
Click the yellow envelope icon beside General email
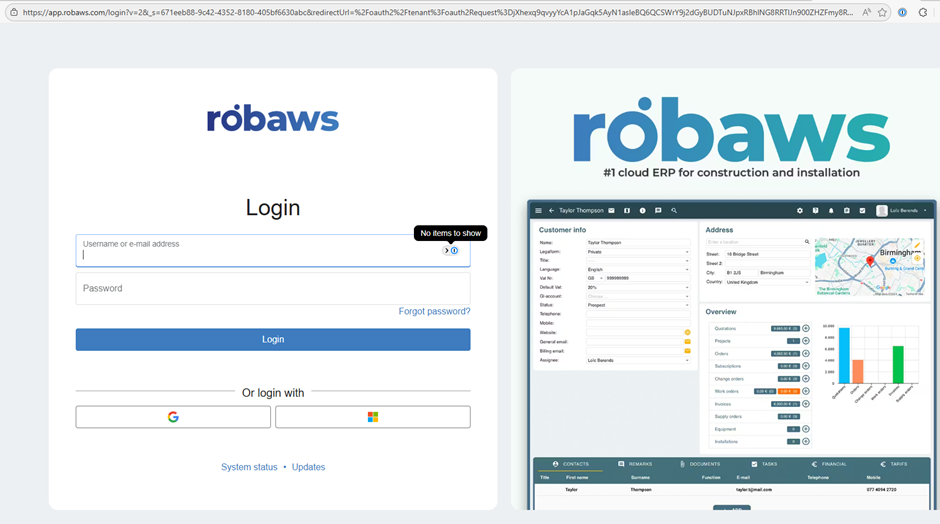click(x=688, y=342)
